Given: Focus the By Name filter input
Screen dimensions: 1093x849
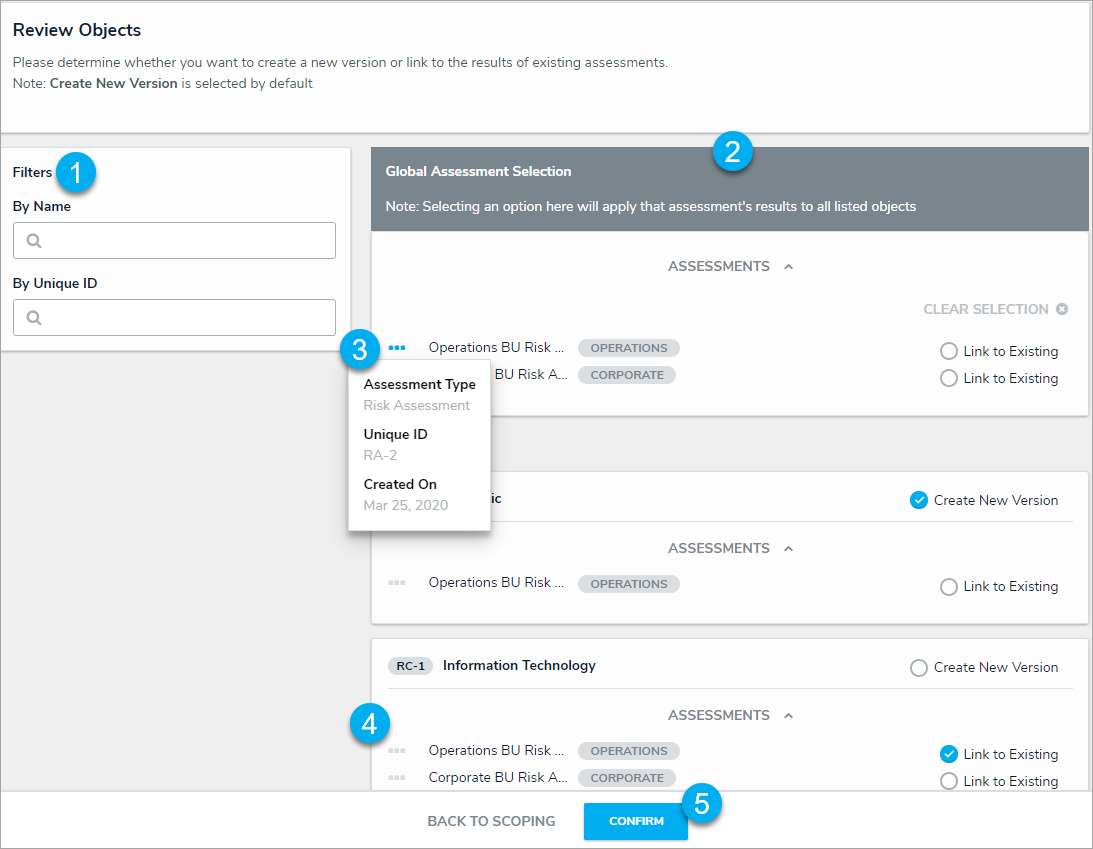Looking at the screenshot, I should coord(186,241).
